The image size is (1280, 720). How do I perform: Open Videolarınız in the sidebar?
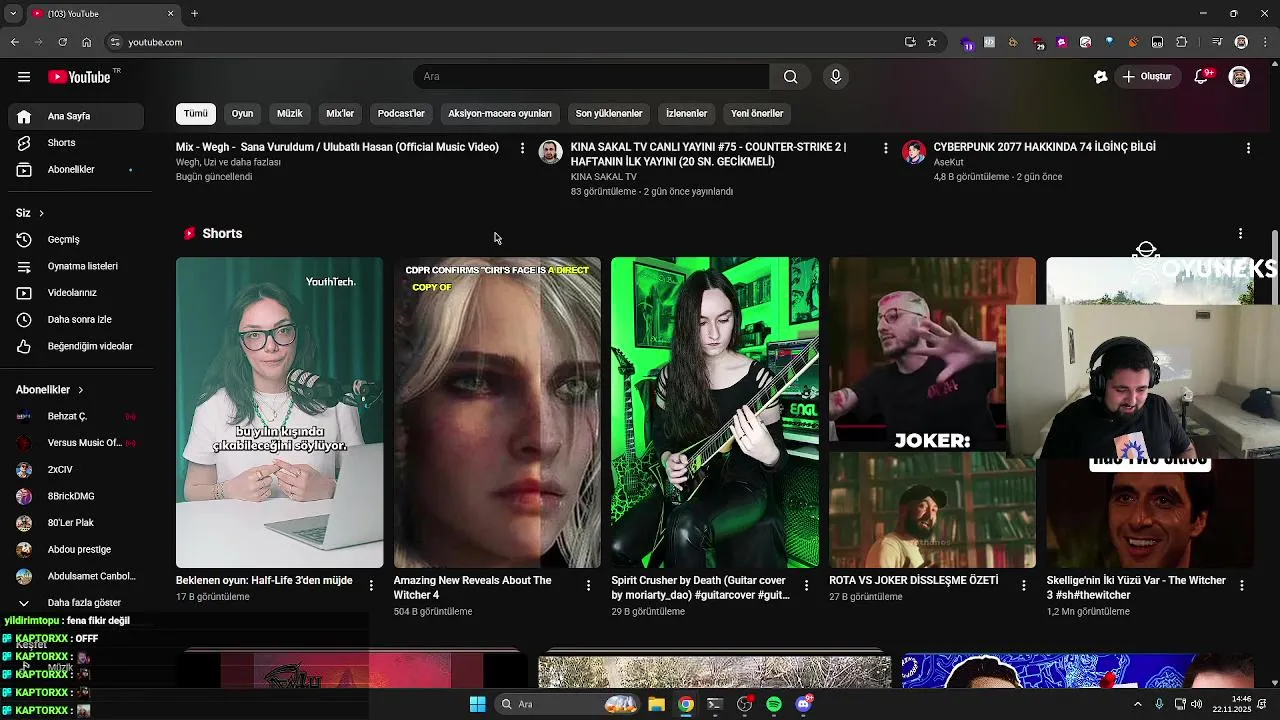click(x=75, y=293)
